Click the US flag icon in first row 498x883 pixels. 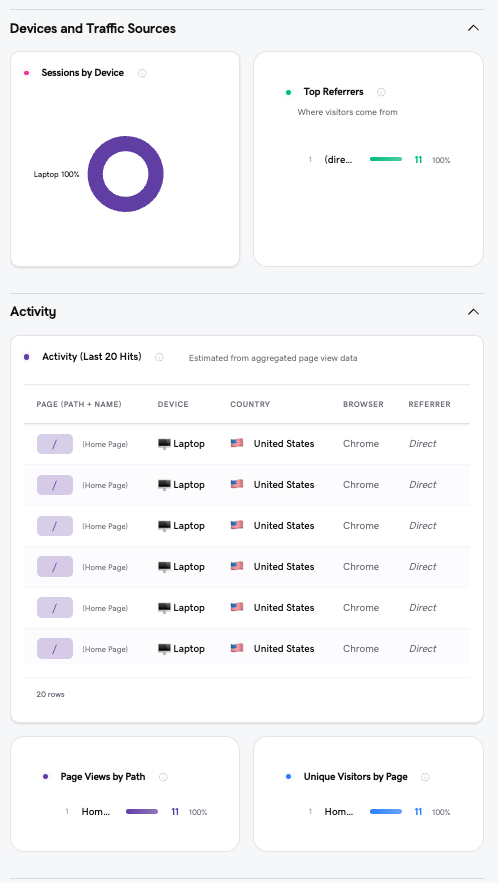pos(237,443)
